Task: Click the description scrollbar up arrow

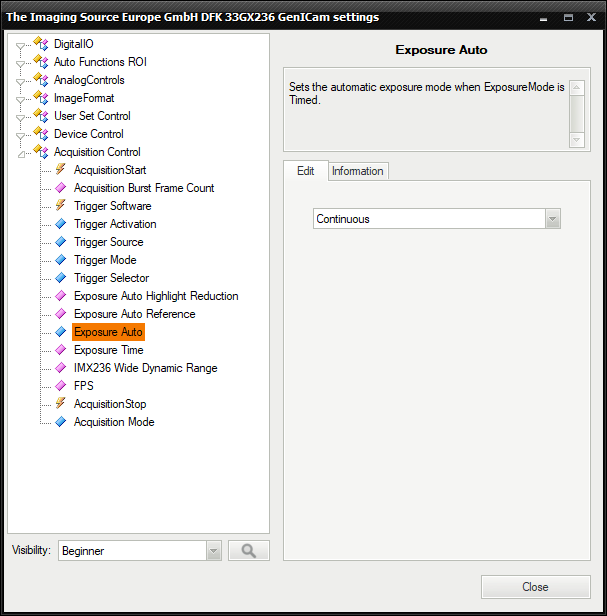Action: click(576, 88)
